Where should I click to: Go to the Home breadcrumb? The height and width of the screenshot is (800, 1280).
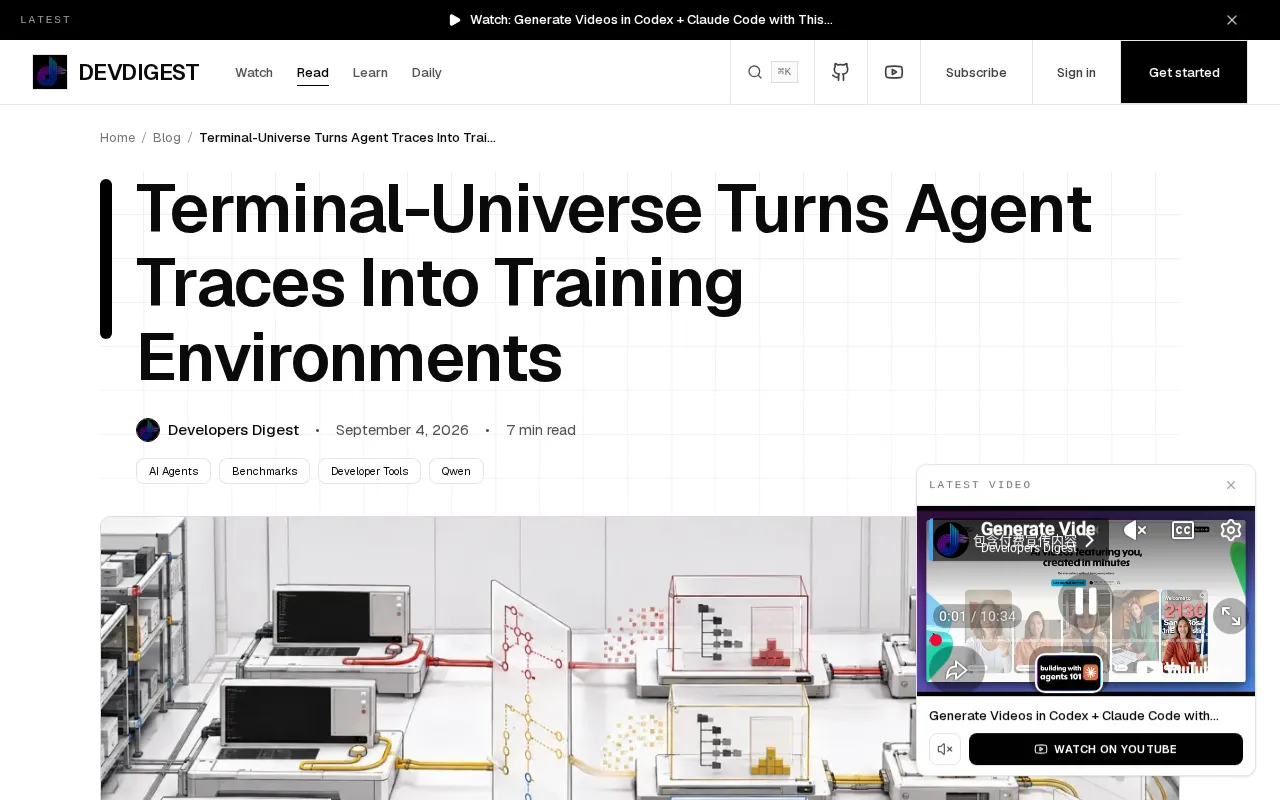click(118, 138)
